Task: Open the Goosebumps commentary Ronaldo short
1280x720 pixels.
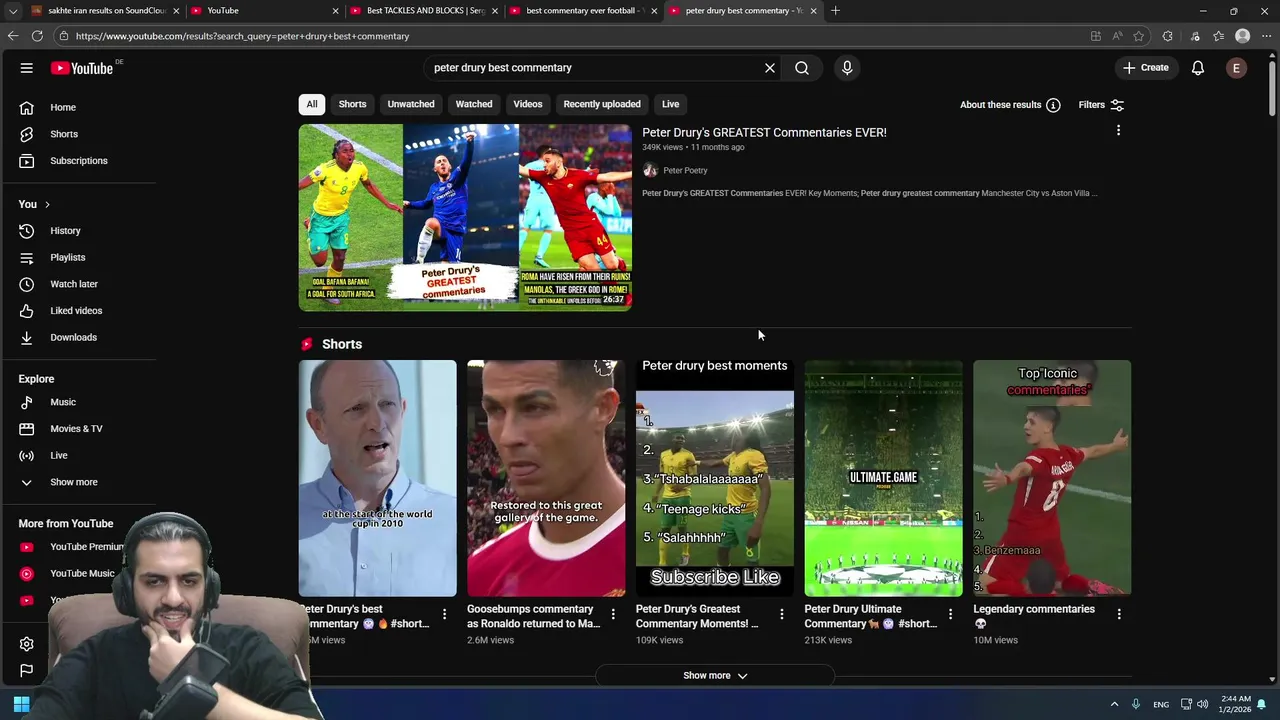Action: click(x=546, y=478)
